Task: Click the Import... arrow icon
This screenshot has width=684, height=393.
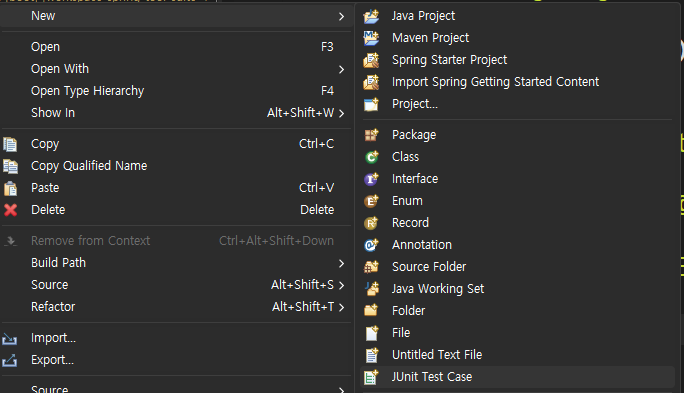Action: 10,338
